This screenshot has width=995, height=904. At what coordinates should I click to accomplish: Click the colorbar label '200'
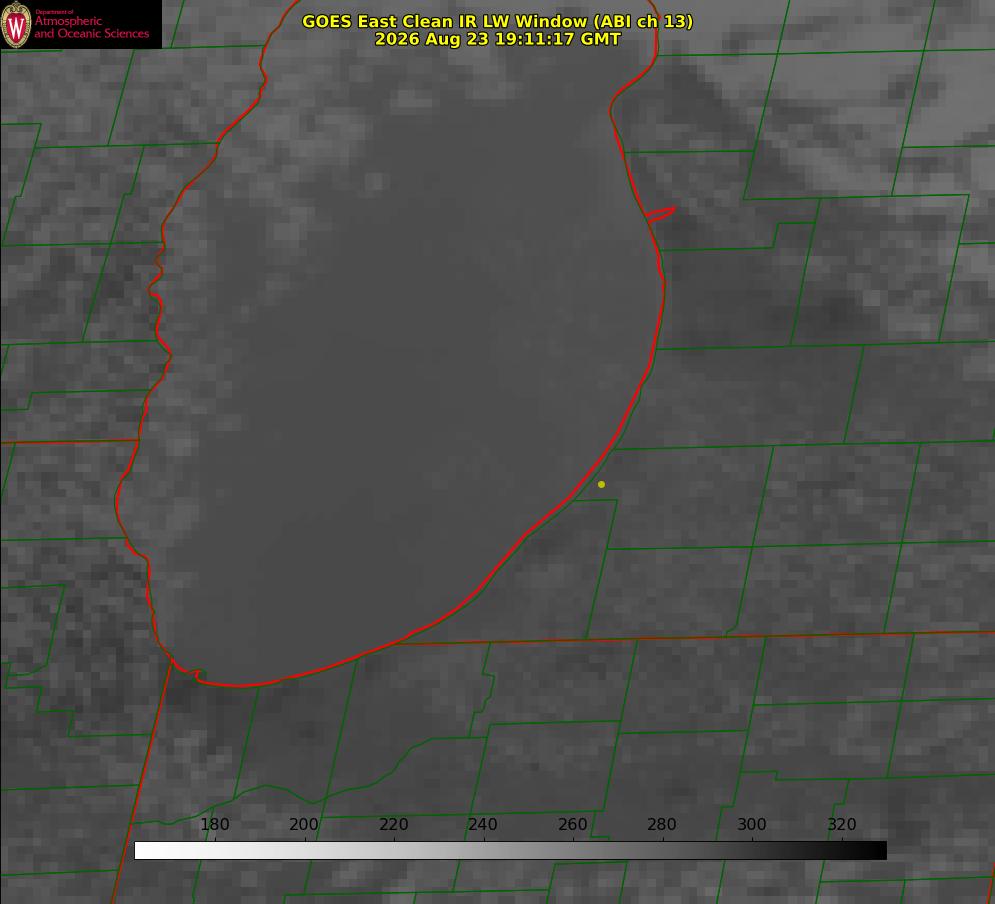tap(304, 824)
